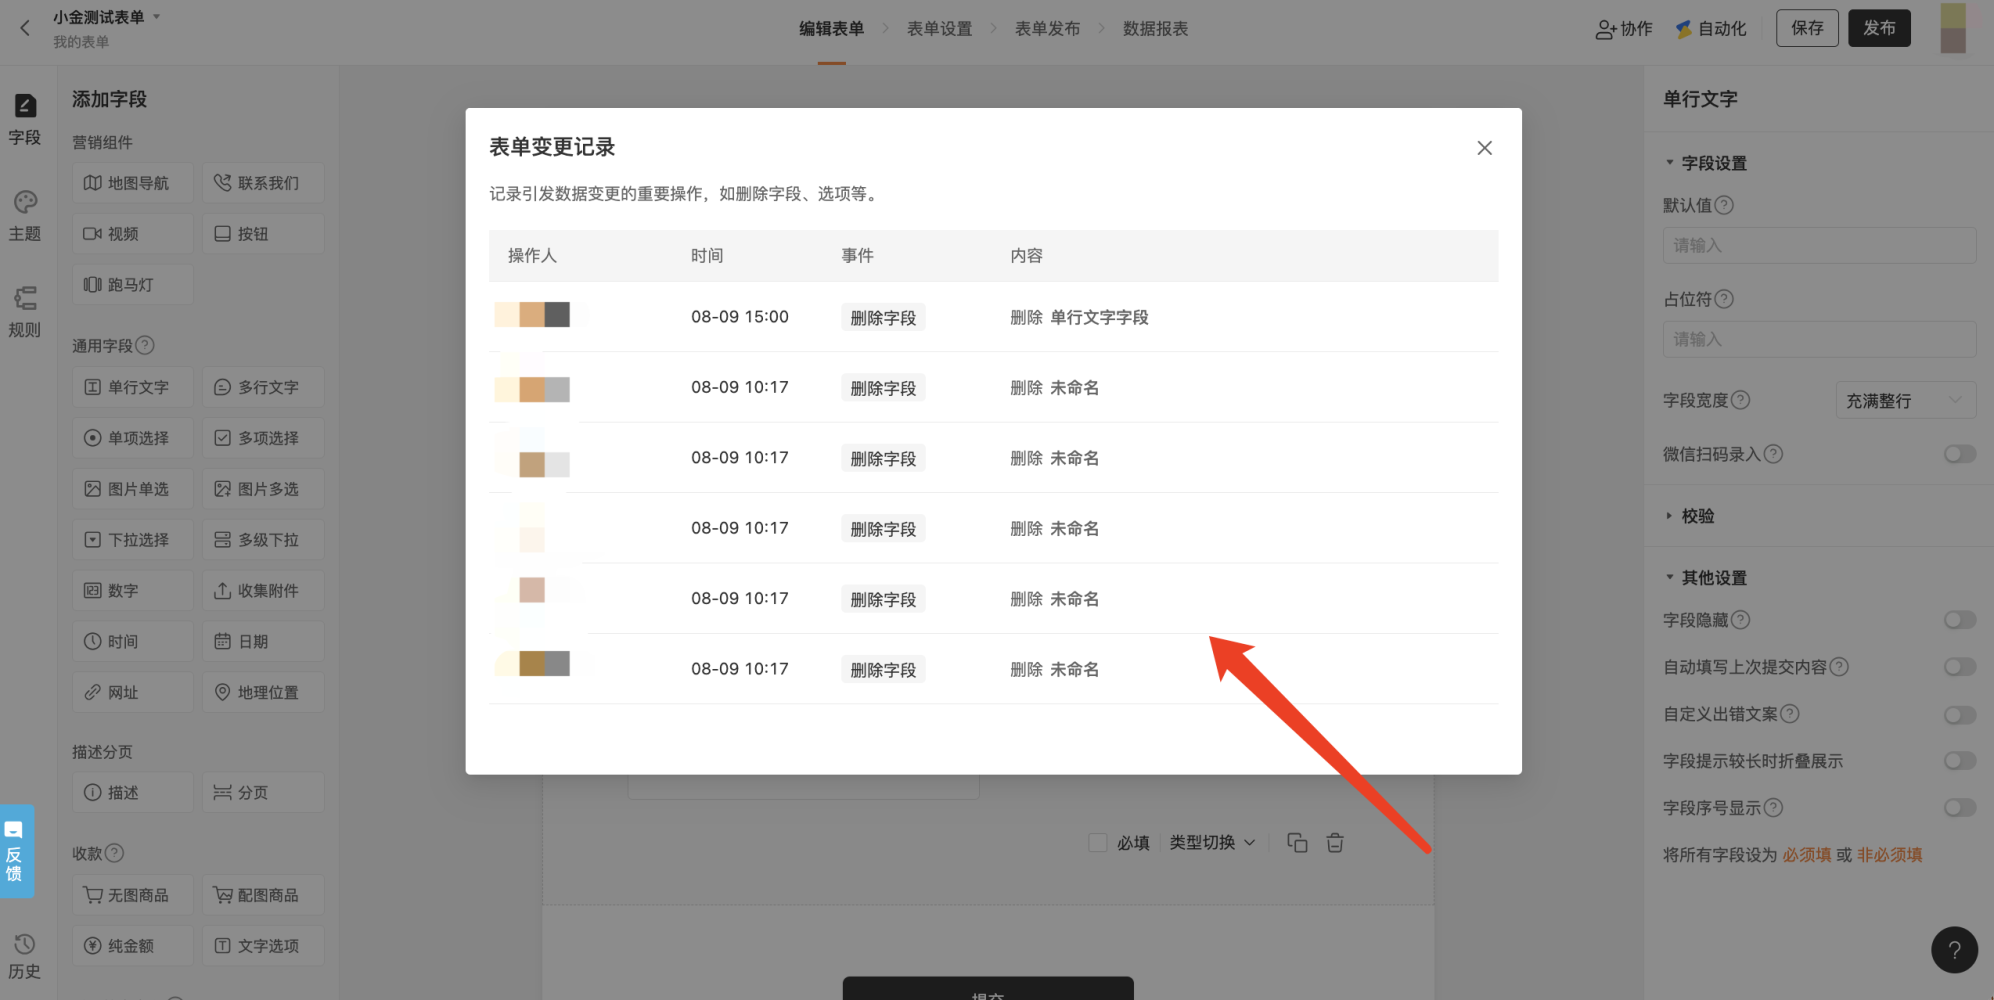Toggle 字段序号显示 switch
This screenshot has height=1000, width=1994.
pyautogui.click(x=1960, y=808)
